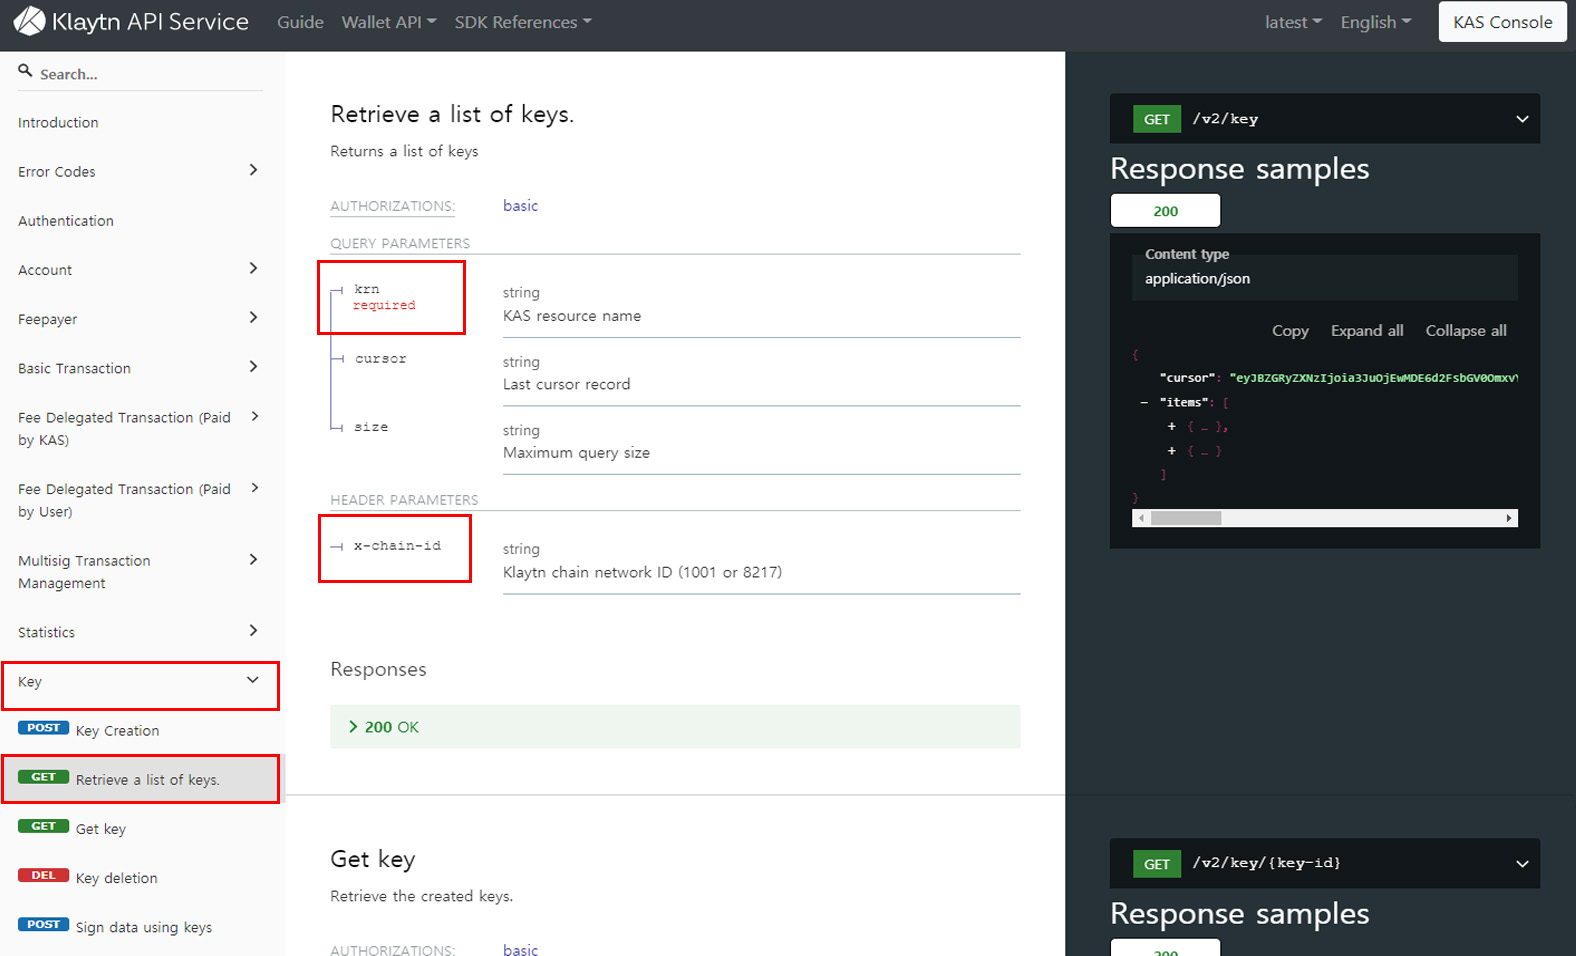Select Retrieve a list of keys item
The image size is (1576, 956).
pyautogui.click(x=142, y=779)
